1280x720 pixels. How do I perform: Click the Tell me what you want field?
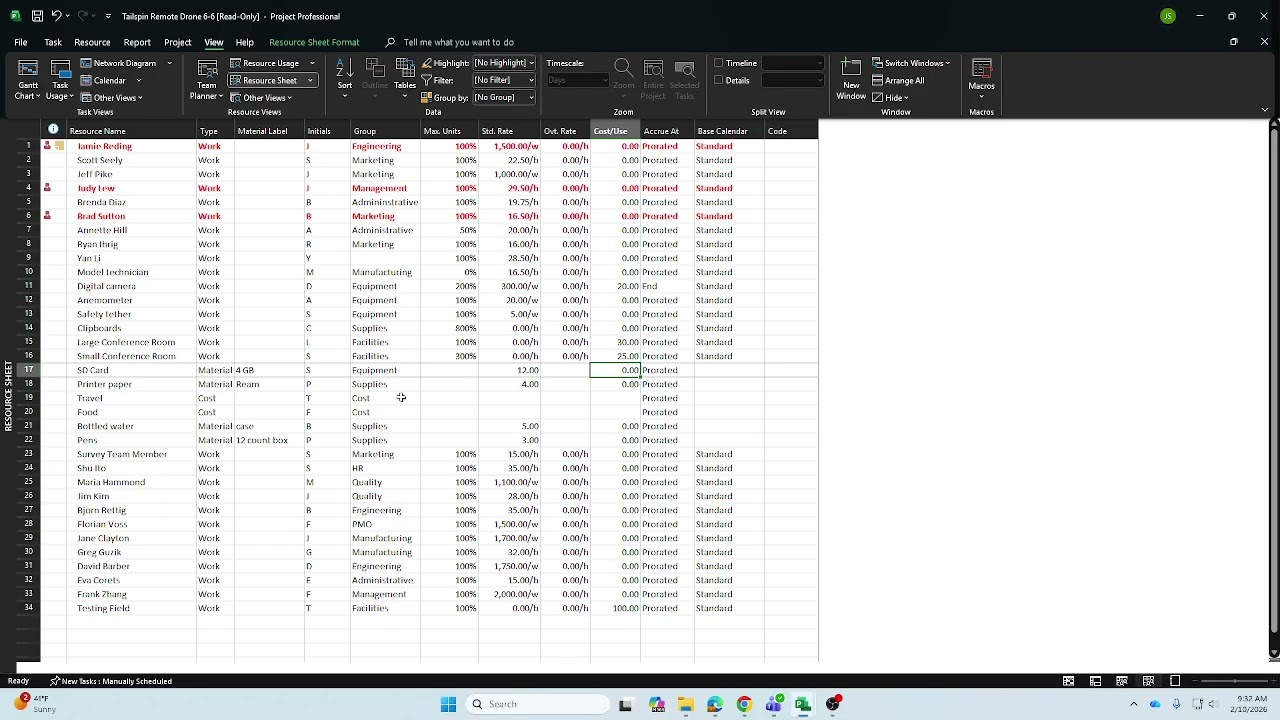pyautogui.click(x=458, y=42)
